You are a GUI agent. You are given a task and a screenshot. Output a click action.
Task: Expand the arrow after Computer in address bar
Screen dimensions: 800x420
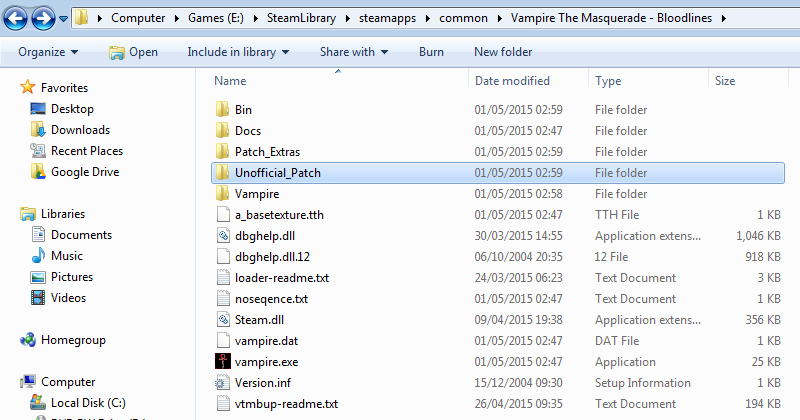(x=177, y=18)
